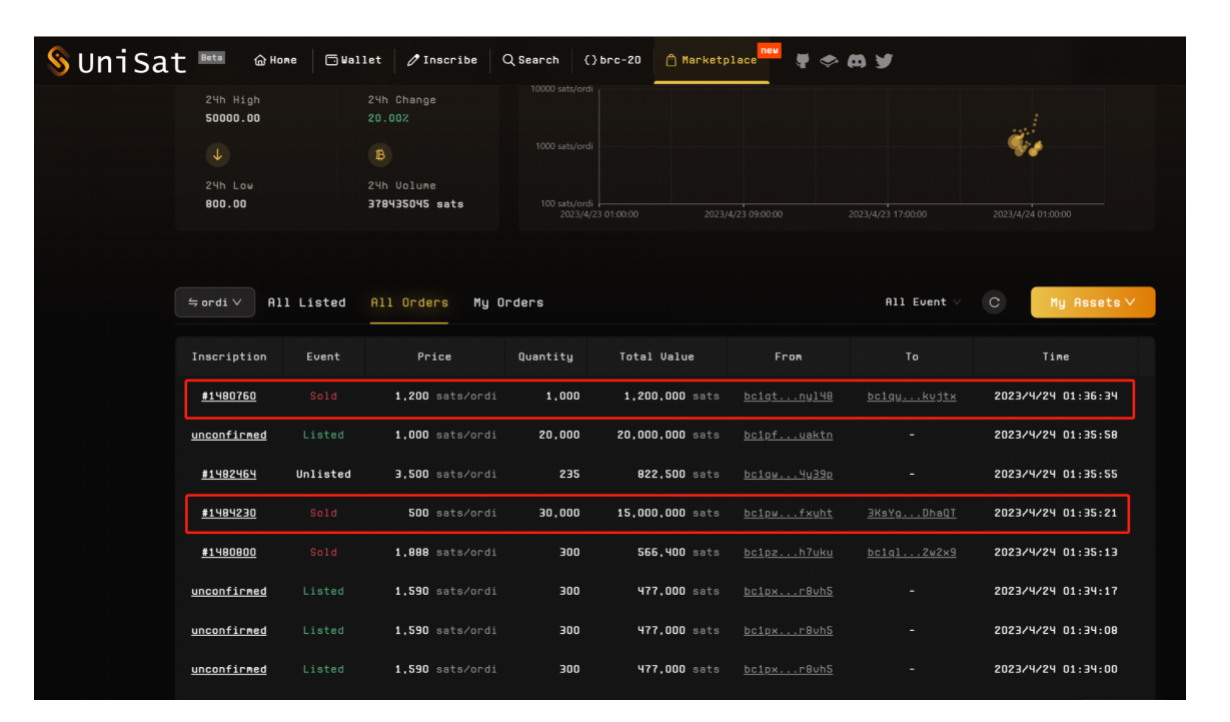Viewport: 1230px width, 722px height.
Task: Click the Total Value column header
Action: (x=656, y=356)
